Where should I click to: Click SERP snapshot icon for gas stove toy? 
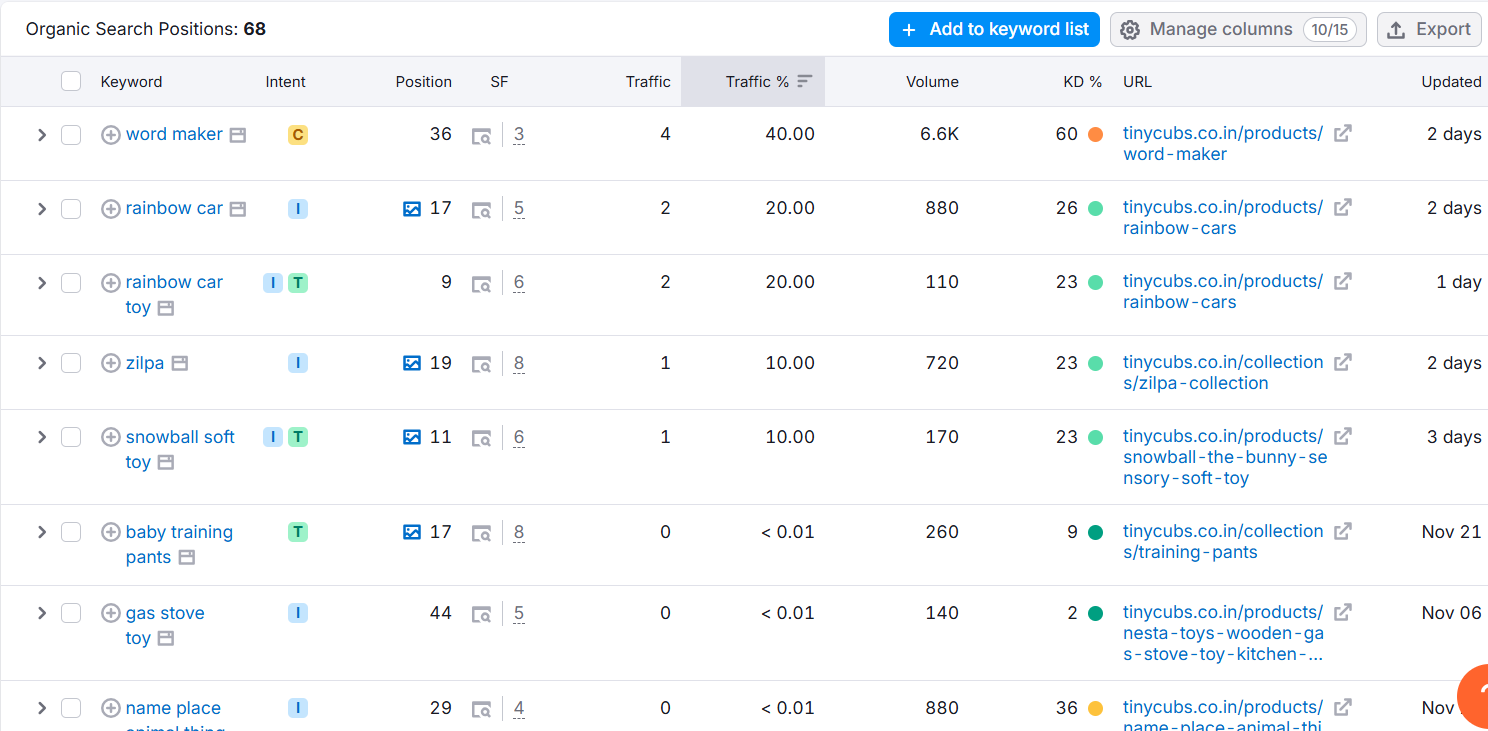481,614
